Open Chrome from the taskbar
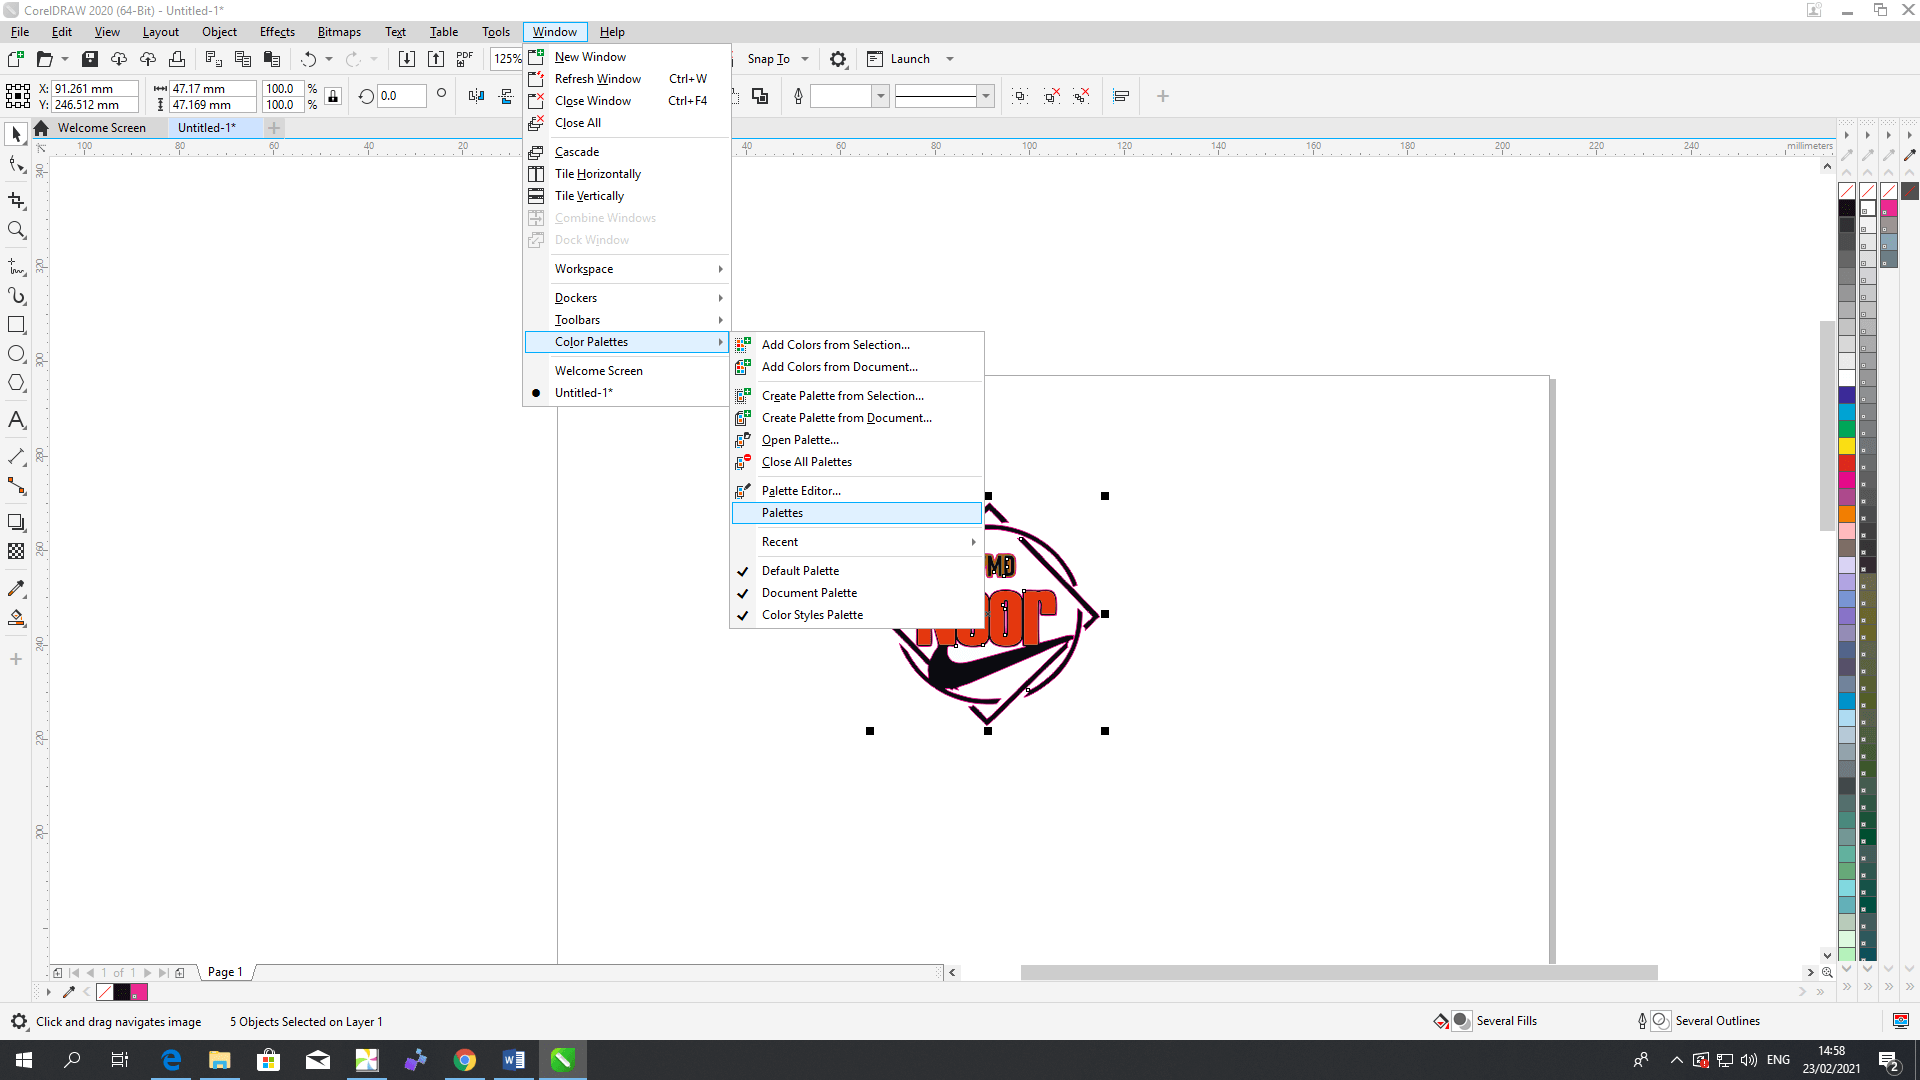 [x=465, y=1060]
